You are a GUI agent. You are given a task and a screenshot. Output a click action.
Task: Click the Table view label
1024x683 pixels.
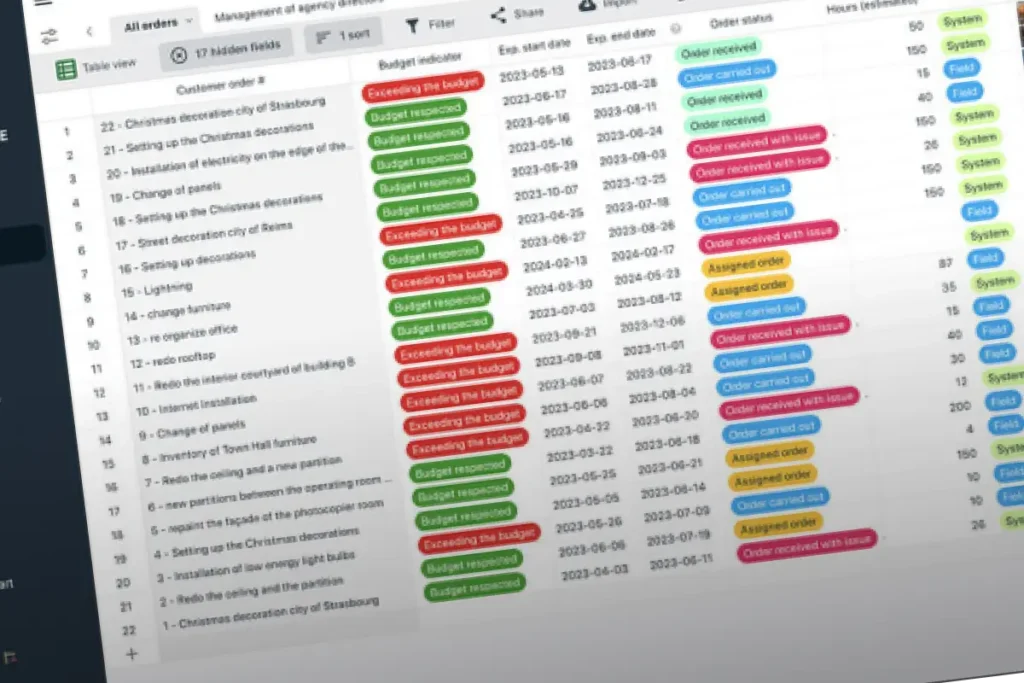click(109, 65)
